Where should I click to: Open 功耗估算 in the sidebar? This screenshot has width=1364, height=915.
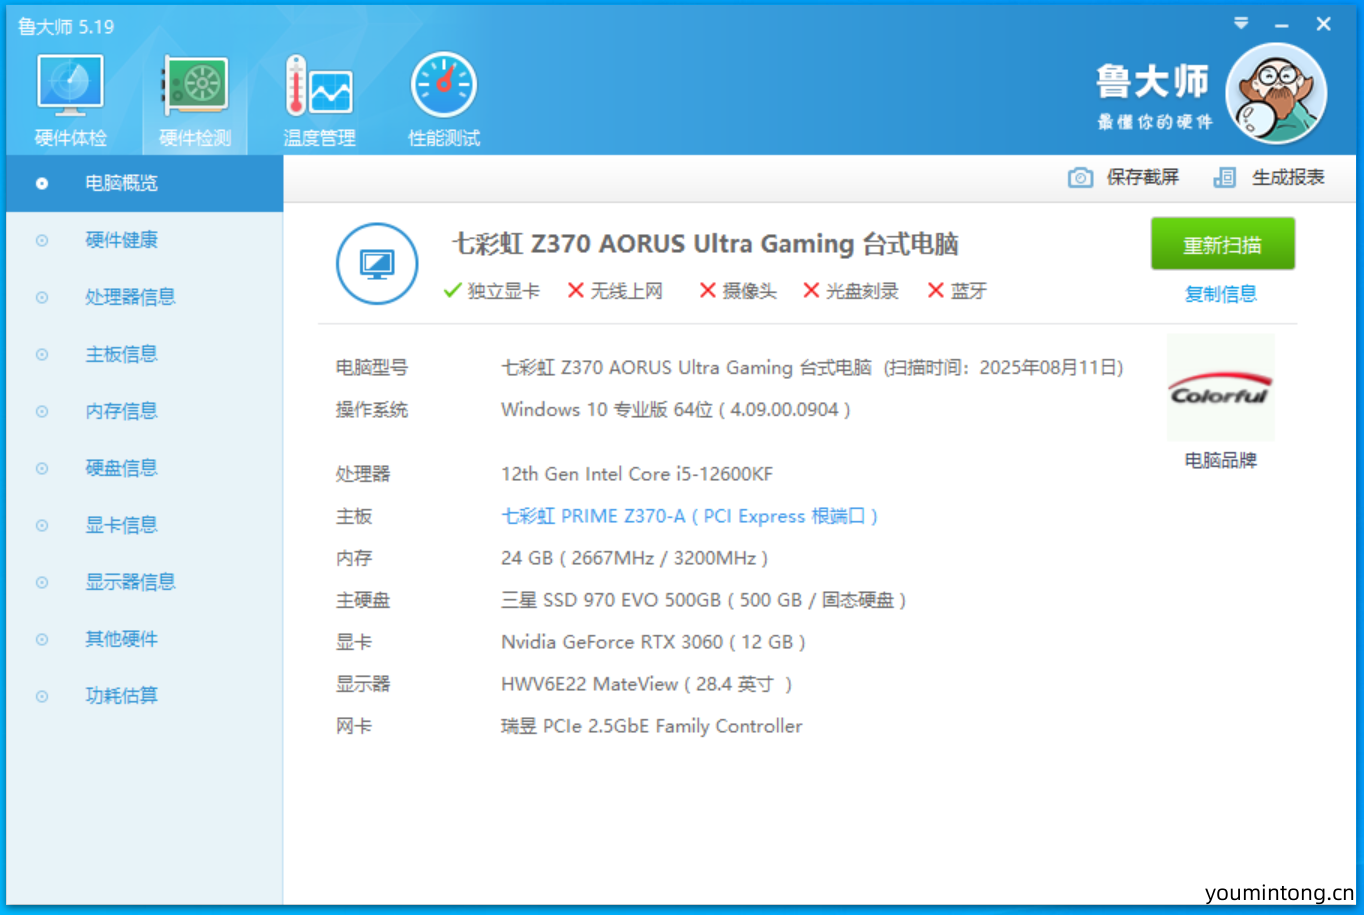pyautogui.click(x=144, y=696)
